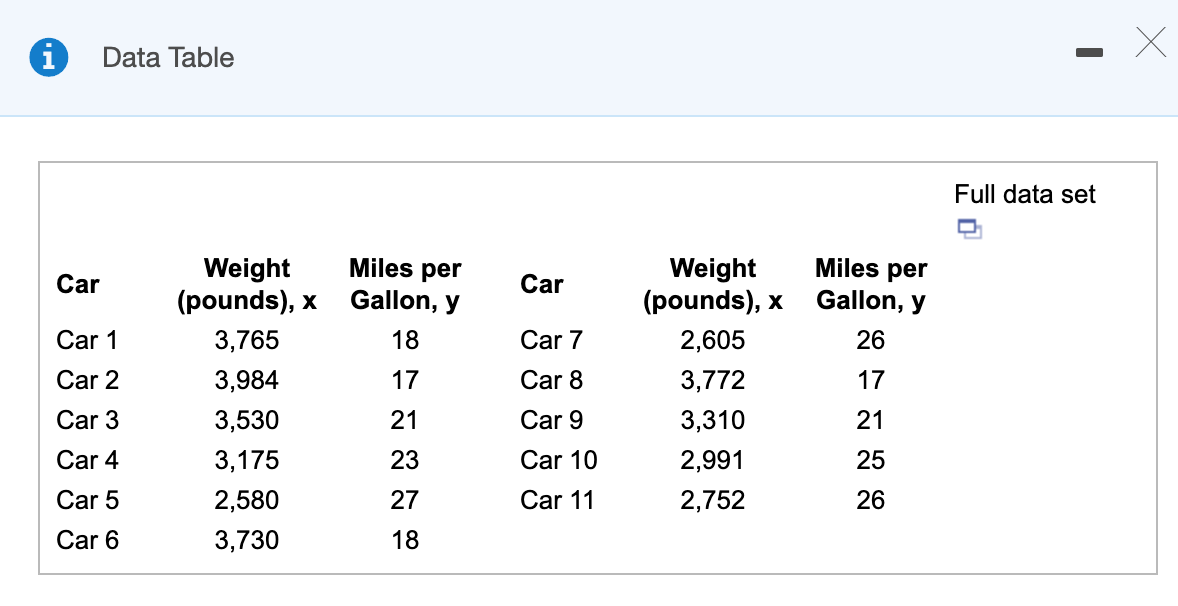
Task: Click the Car 7 row label
Action: click(551, 340)
